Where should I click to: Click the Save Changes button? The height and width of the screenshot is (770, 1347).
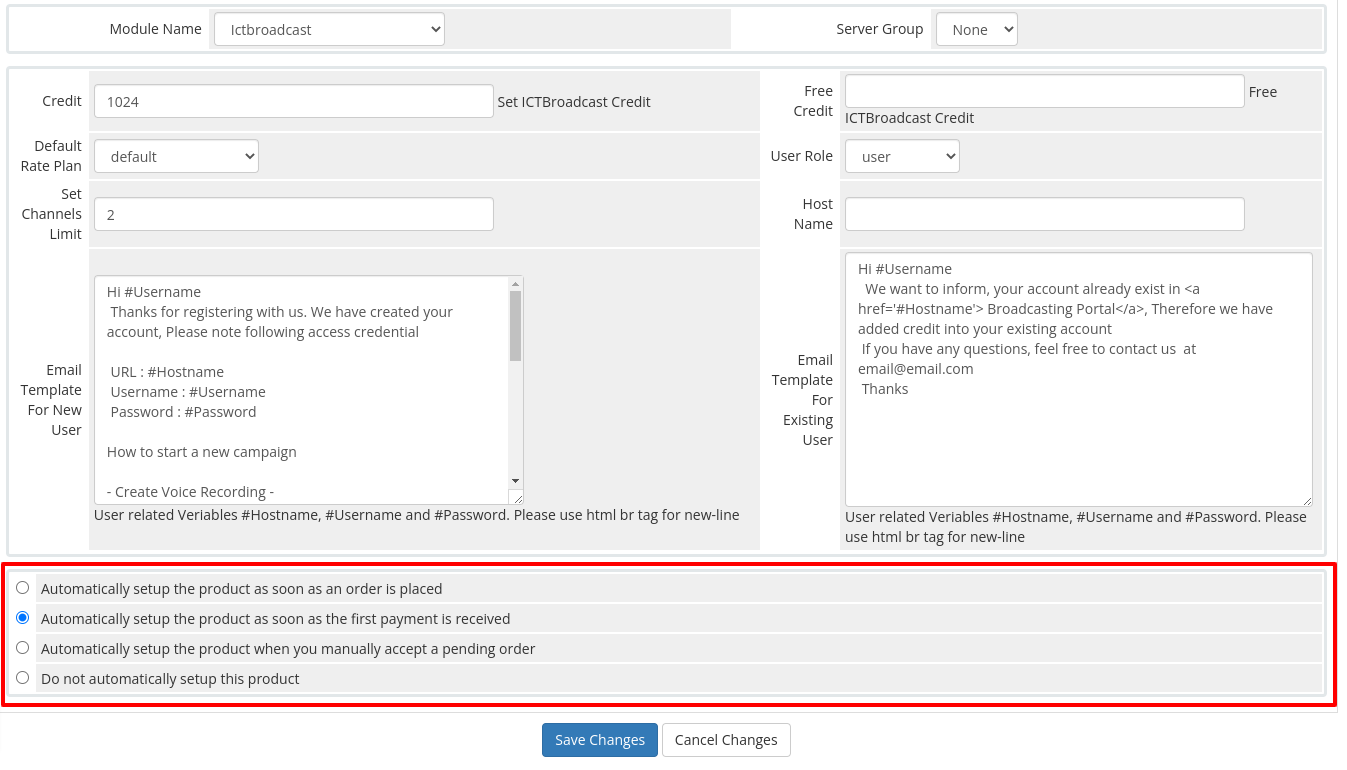(600, 740)
